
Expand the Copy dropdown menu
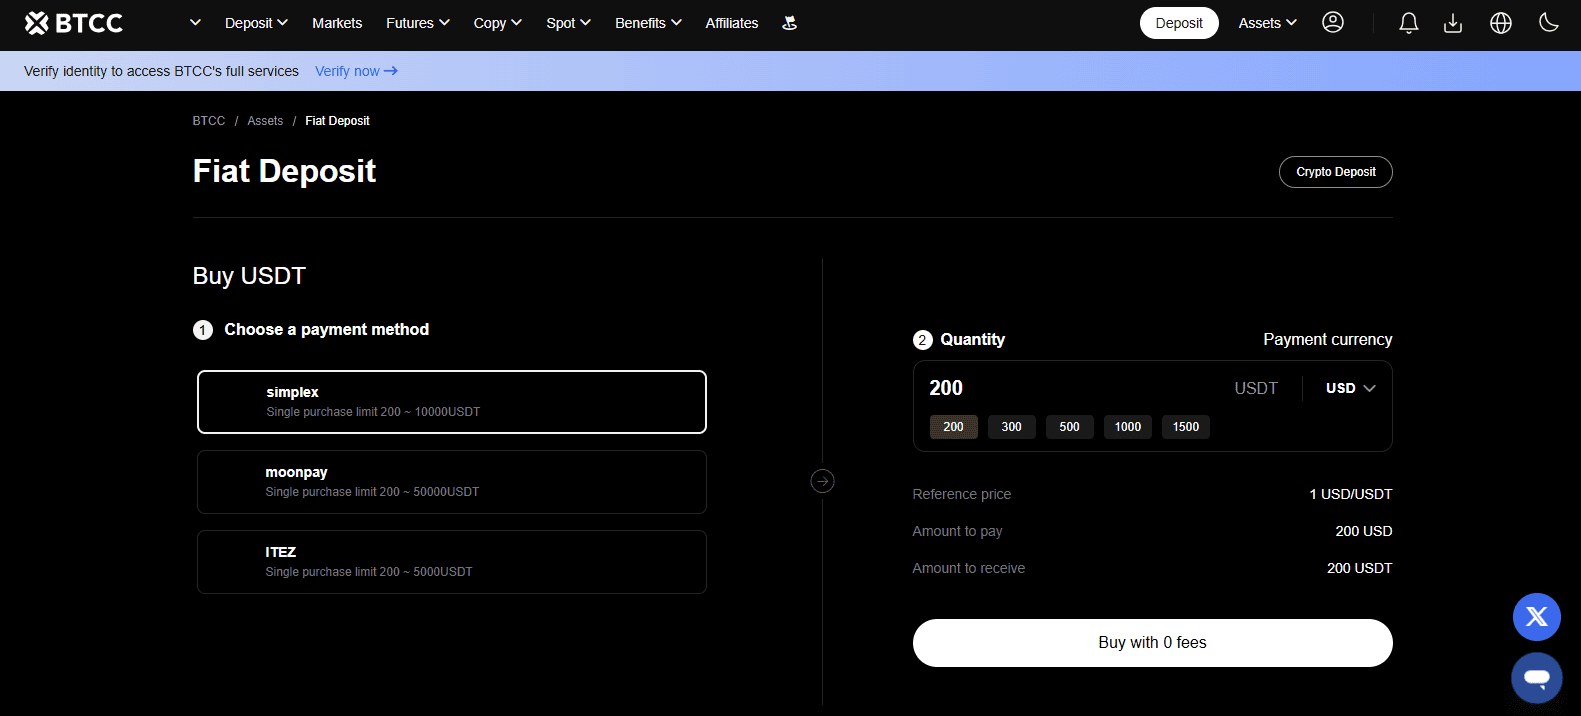tap(498, 23)
